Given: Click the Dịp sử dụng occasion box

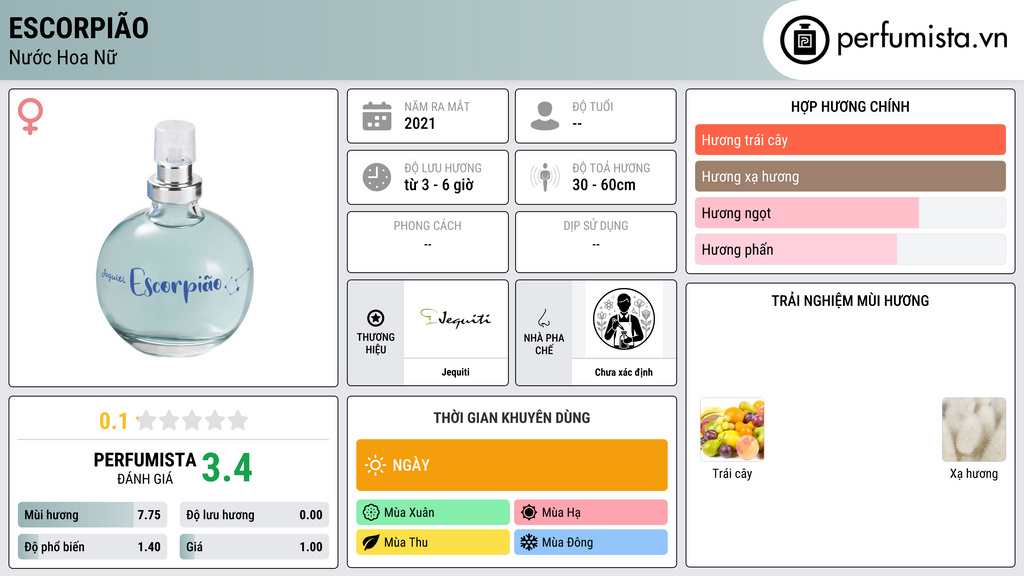Looking at the screenshot, I should point(596,242).
